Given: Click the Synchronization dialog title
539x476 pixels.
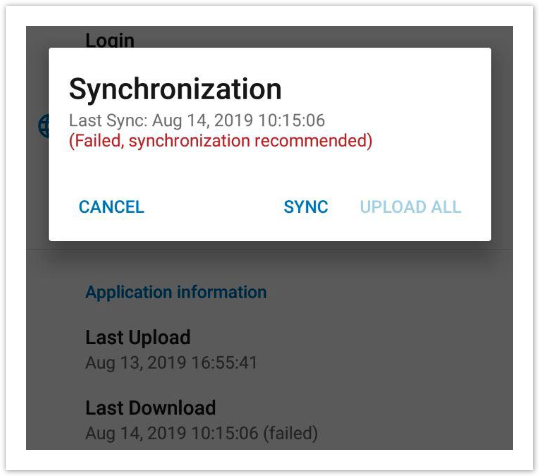Looking at the screenshot, I should point(175,89).
